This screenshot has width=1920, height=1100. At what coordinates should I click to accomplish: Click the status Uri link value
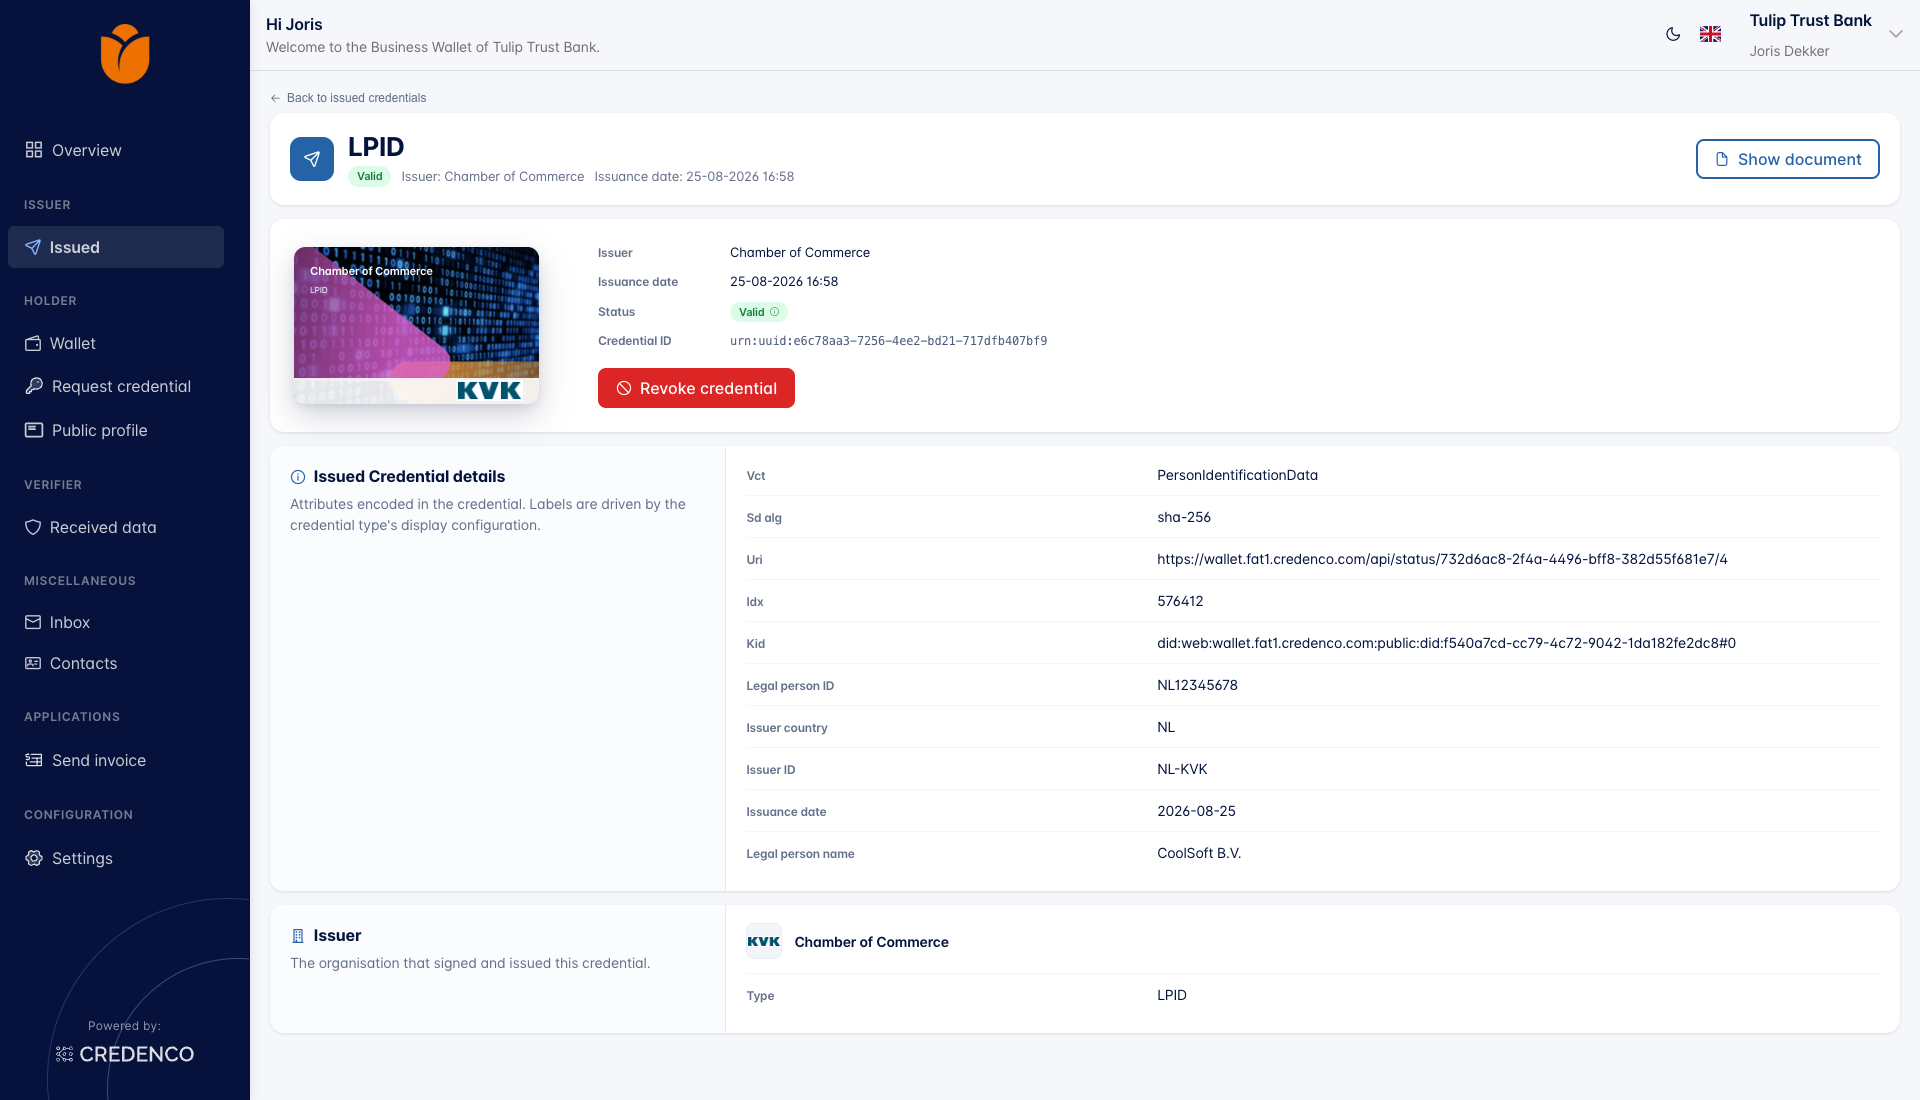[x=1442, y=559]
